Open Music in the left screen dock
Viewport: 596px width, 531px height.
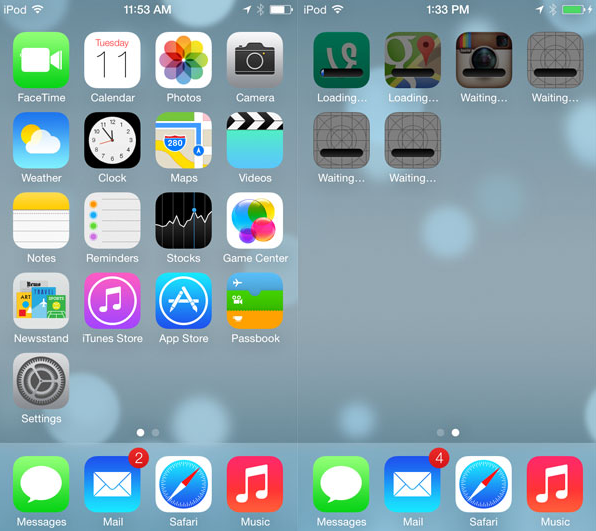[255, 484]
